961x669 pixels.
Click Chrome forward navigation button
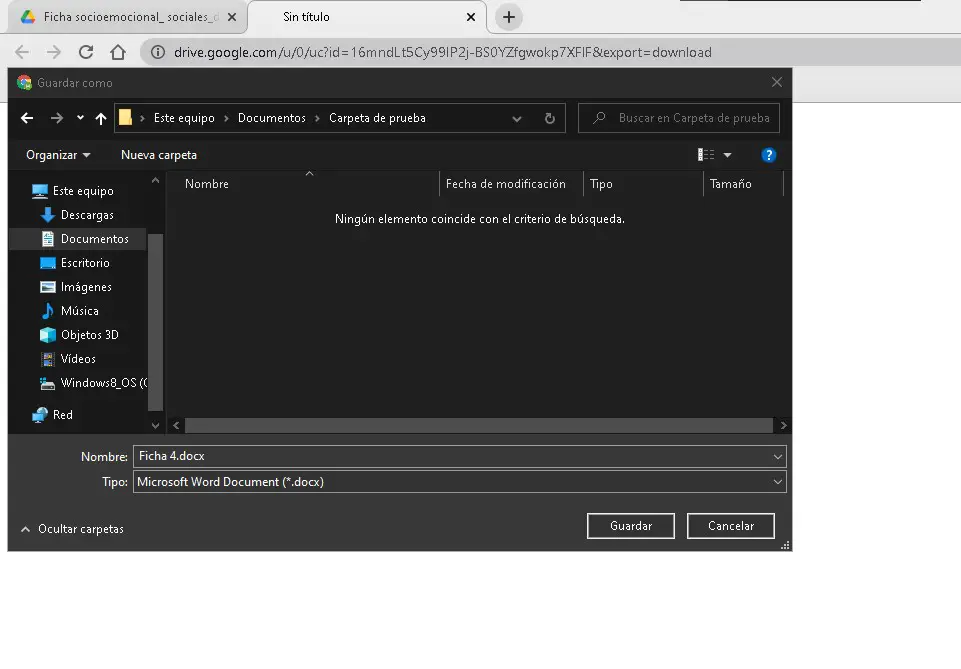pyautogui.click(x=54, y=52)
